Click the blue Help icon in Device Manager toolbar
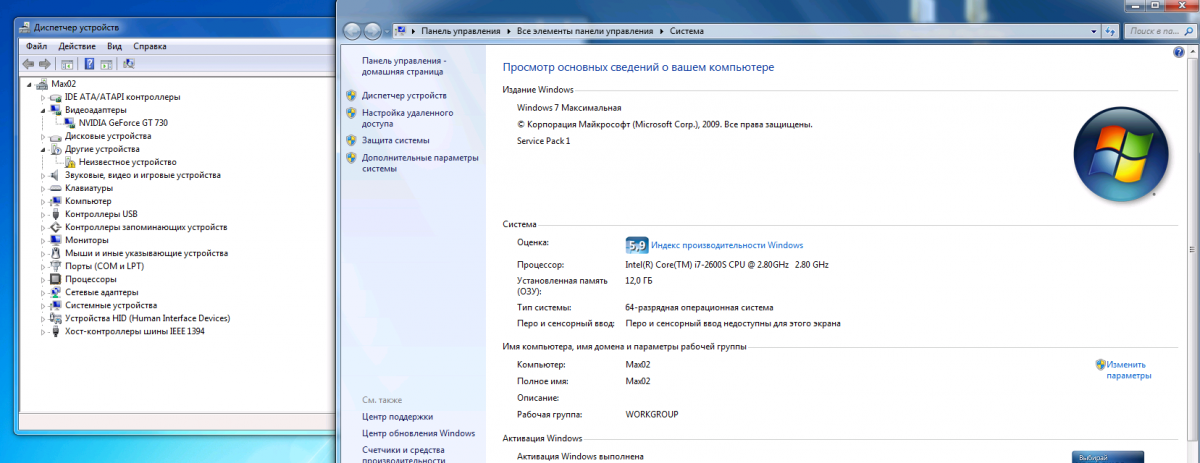This screenshot has height=463, width=1200. pyautogui.click(x=88, y=64)
